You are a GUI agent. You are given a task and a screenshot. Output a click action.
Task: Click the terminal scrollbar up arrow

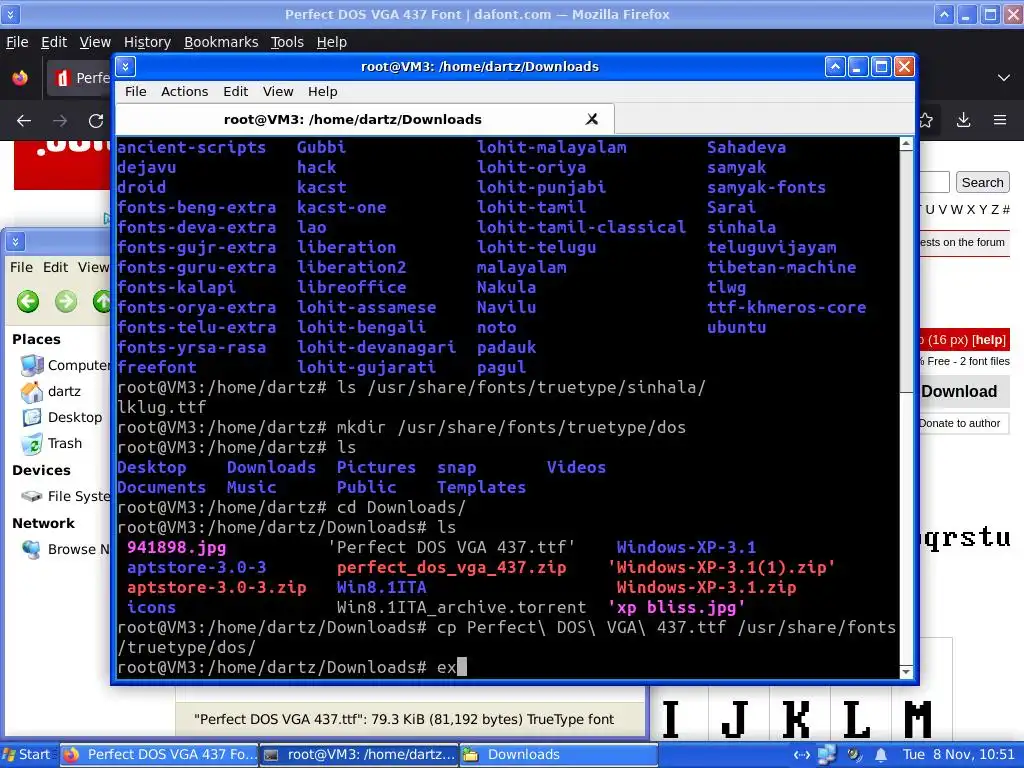tap(906, 144)
